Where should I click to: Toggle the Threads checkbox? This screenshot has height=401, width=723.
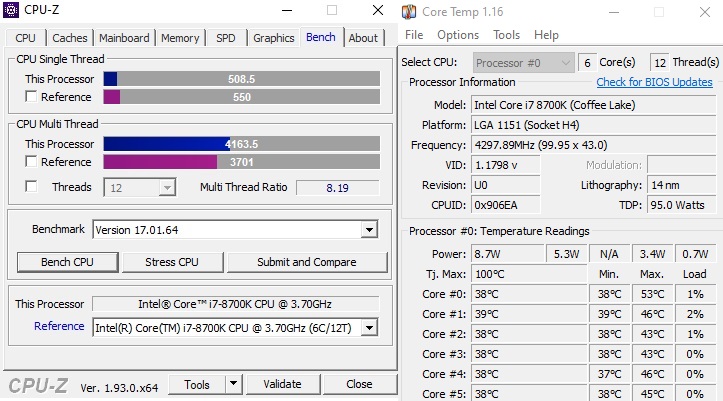[x=31, y=187]
